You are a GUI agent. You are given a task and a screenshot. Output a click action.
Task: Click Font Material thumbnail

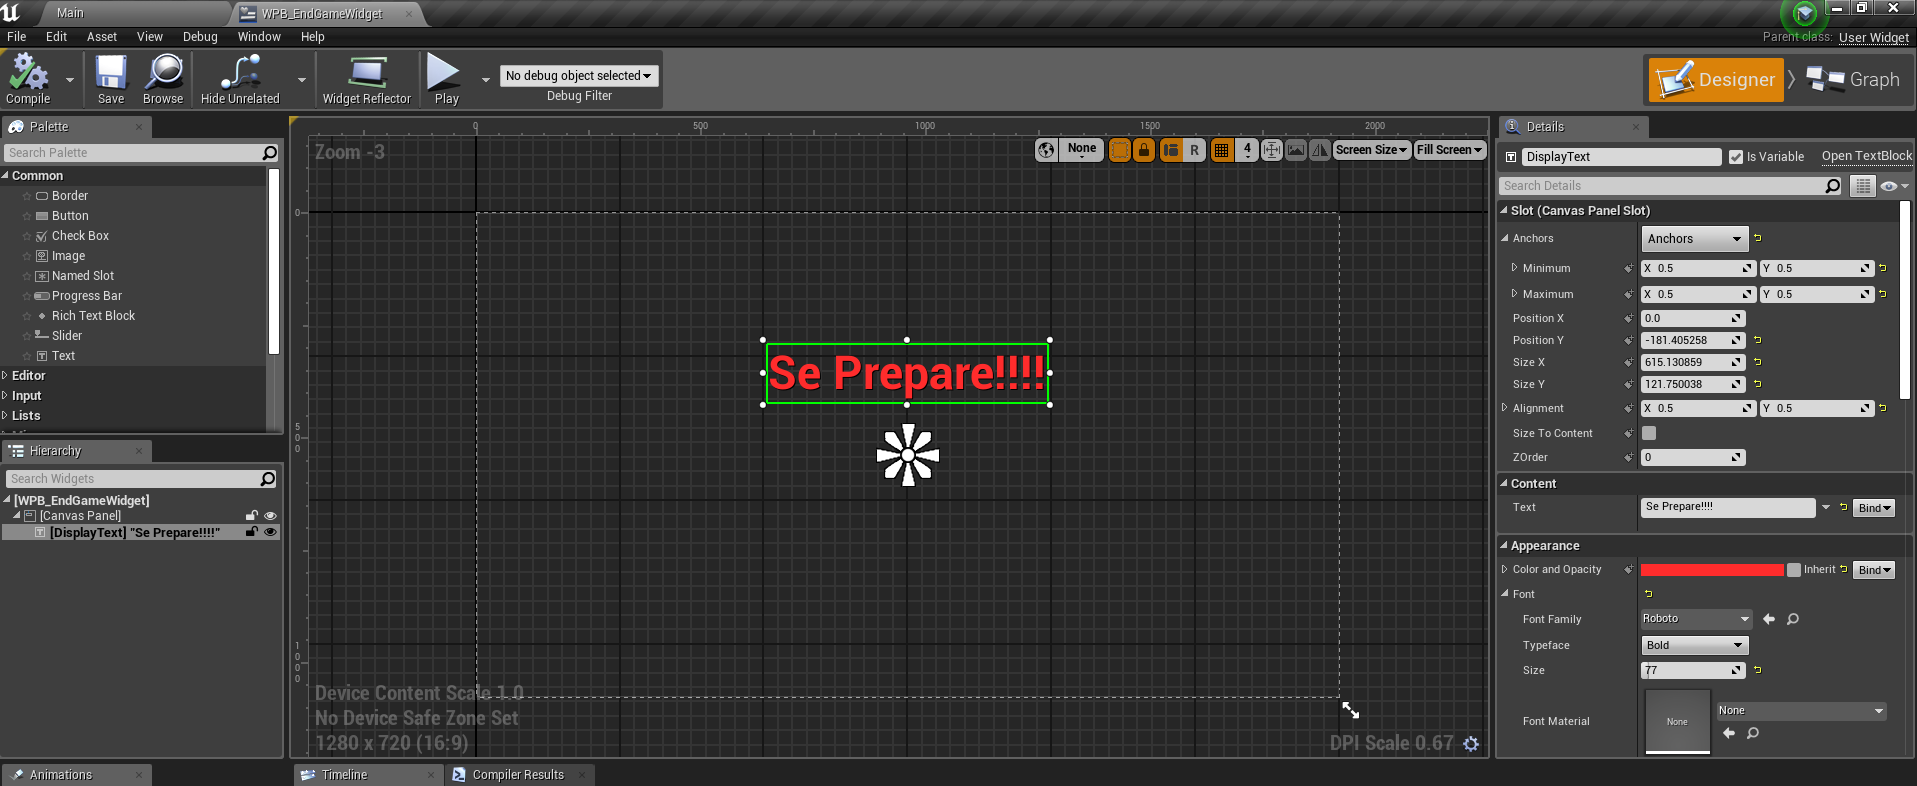pyautogui.click(x=1677, y=721)
